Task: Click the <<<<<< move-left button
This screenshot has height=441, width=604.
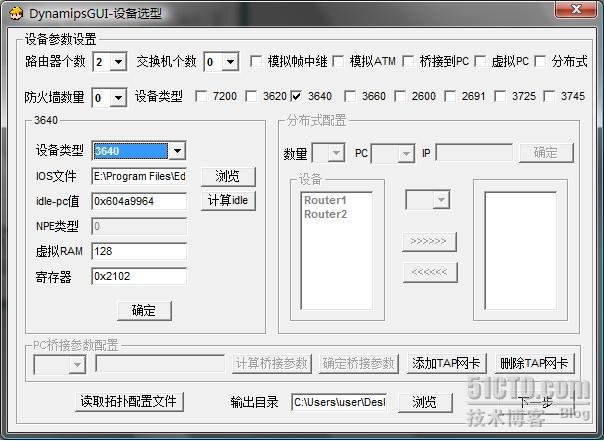Action: tap(430, 272)
